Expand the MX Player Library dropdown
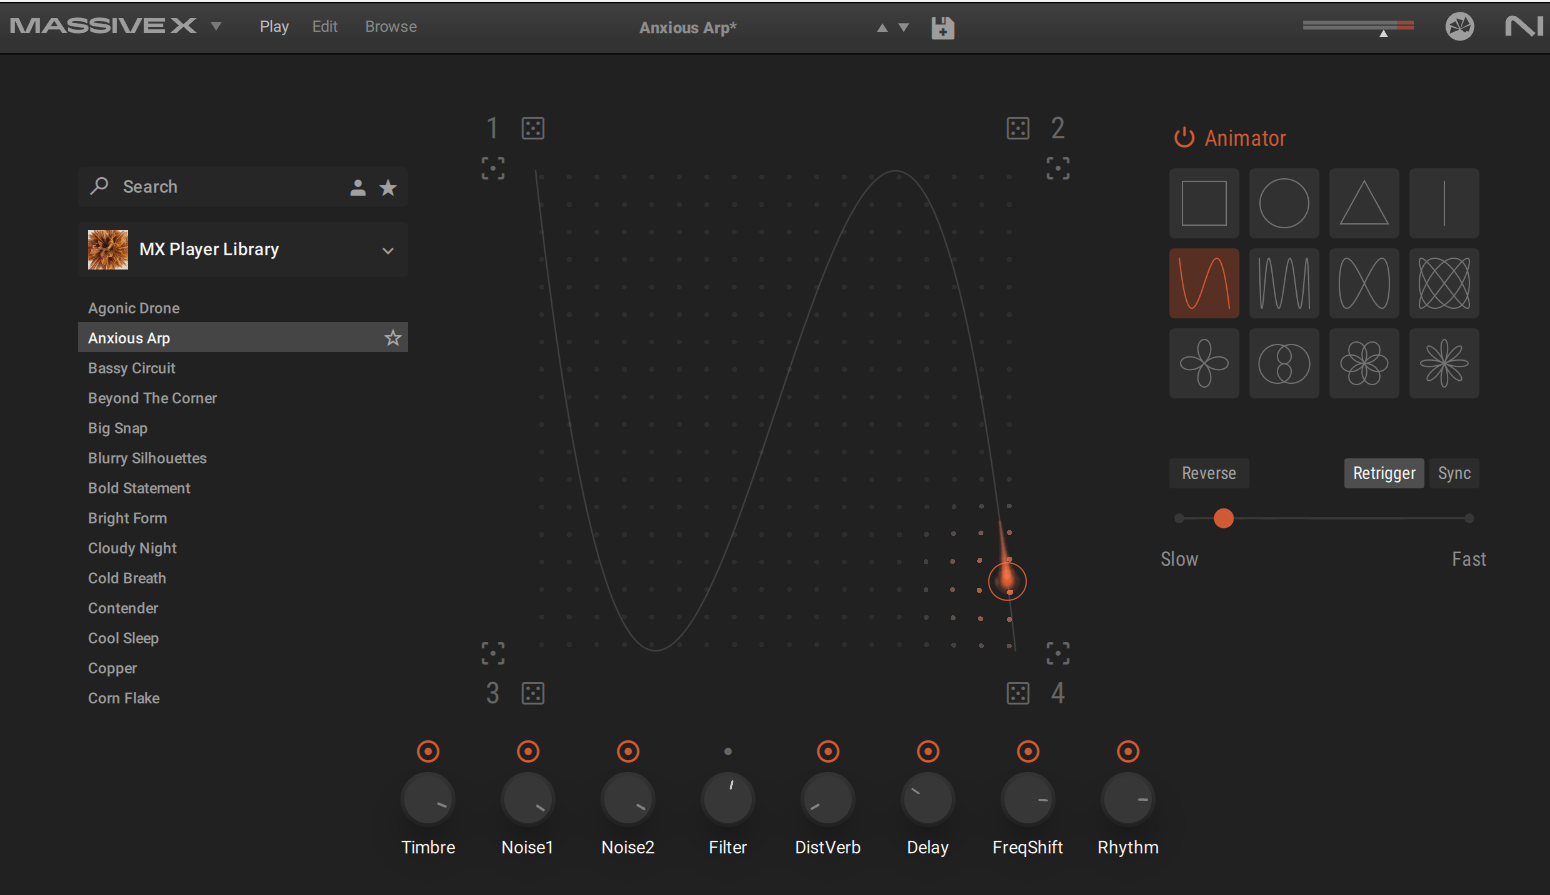 point(388,250)
